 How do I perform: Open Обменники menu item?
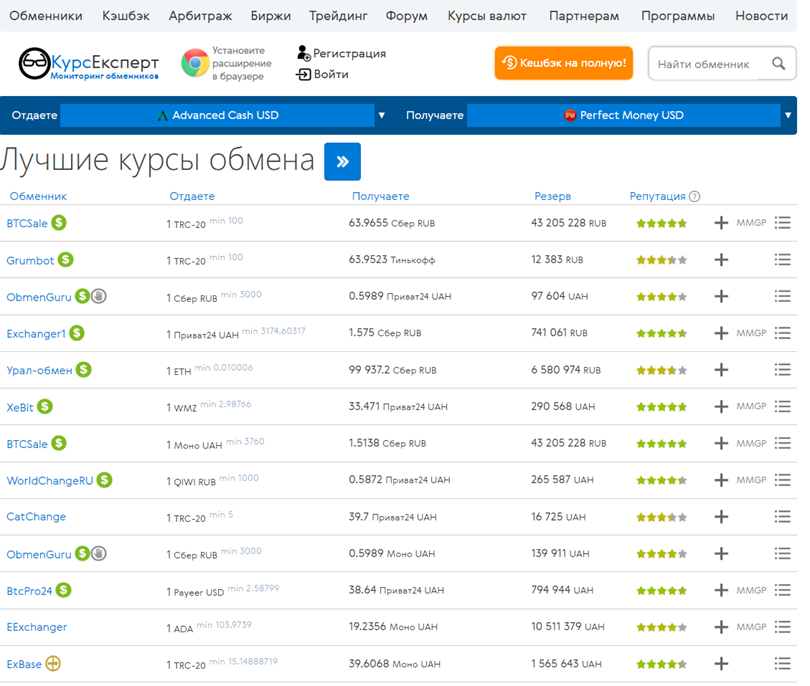coord(46,16)
